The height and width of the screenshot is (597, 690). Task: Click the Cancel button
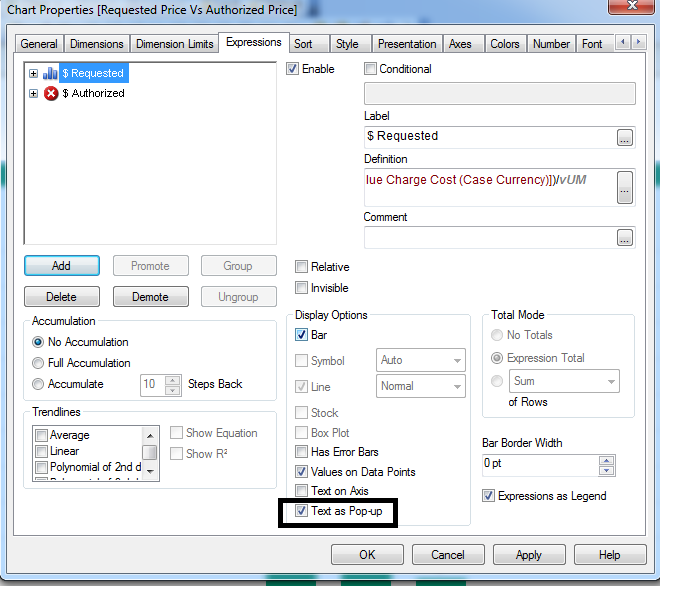click(448, 555)
